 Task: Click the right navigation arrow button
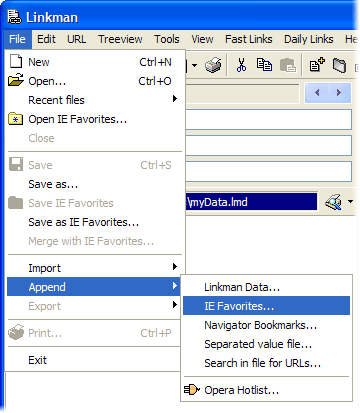coord(339,93)
